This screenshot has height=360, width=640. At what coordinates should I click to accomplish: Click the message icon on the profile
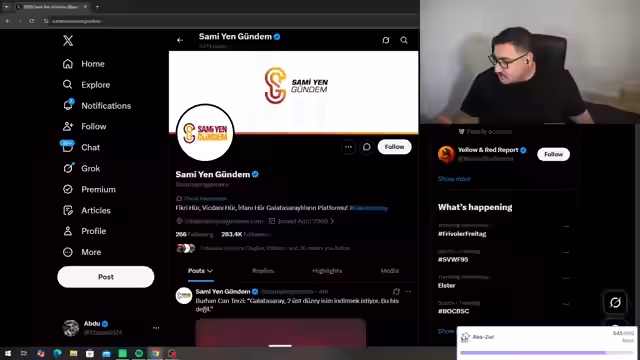click(367, 147)
